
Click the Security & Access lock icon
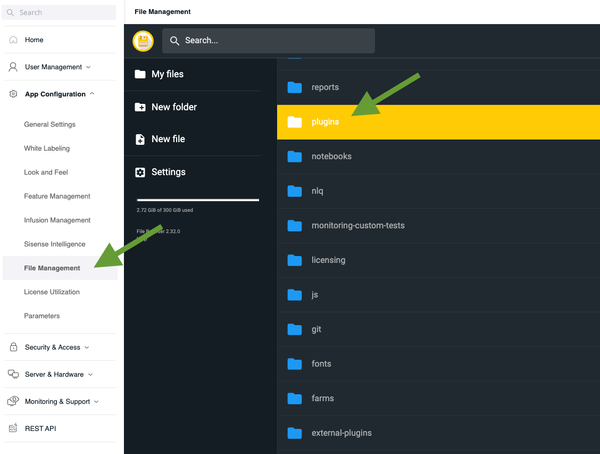[13, 347]
